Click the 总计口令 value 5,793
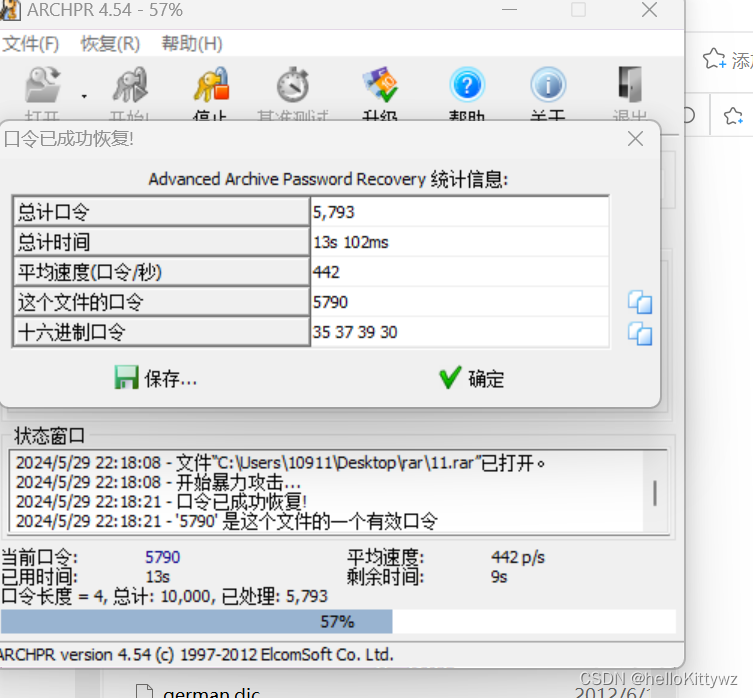753x698 pixels. coord(334,212)
